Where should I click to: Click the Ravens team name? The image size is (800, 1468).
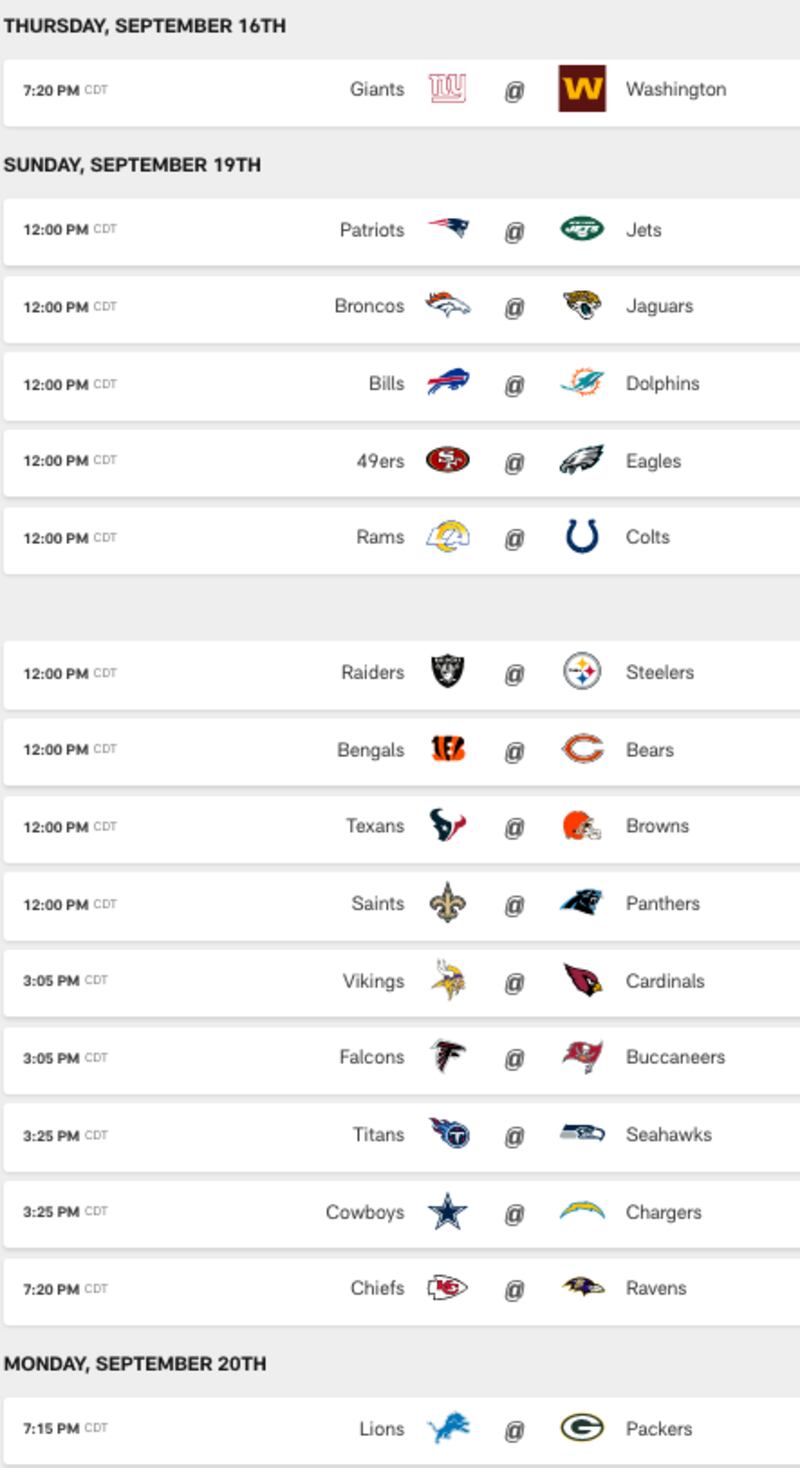point(656,1288)
